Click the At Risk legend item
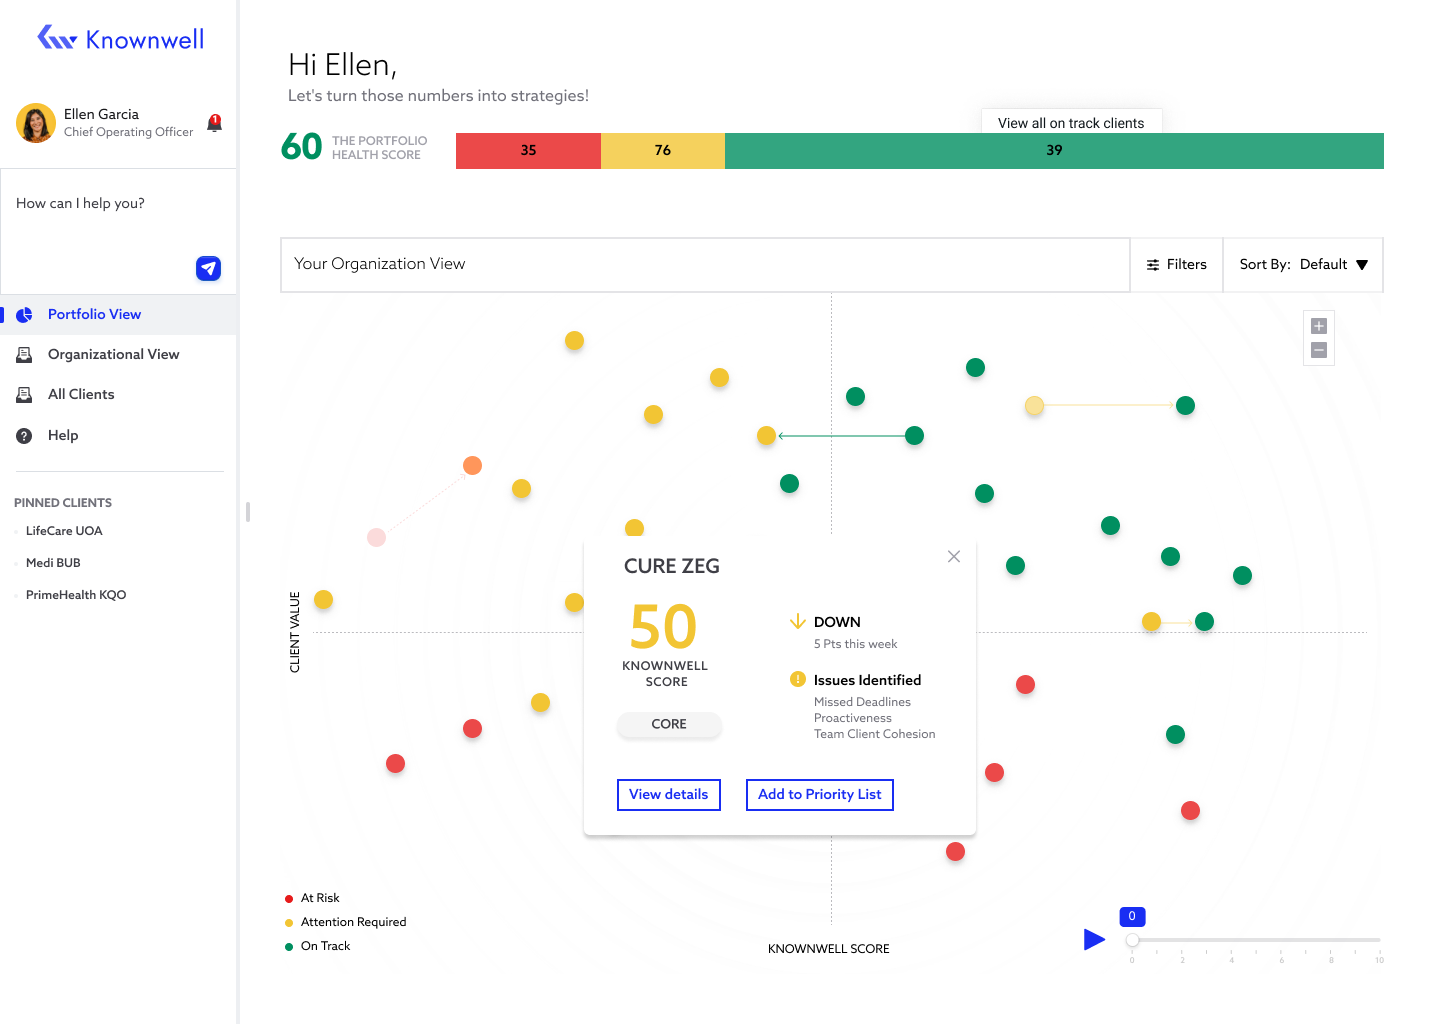This screenshot has width=1440, height=1025. coord(313,898)
